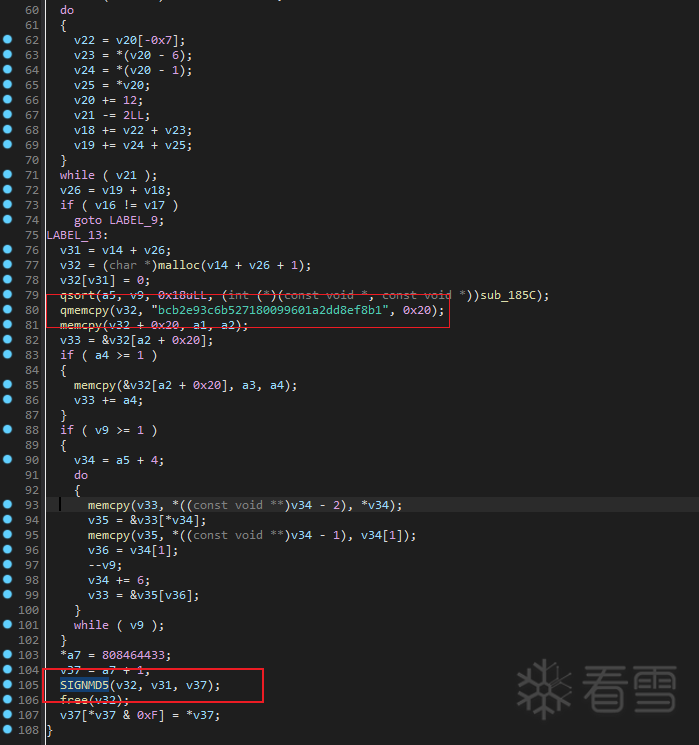The height and width of the screenshot is (745, 699).
Task: Click variable v34 assigned on line 90
Action: (x=84, y=460)
